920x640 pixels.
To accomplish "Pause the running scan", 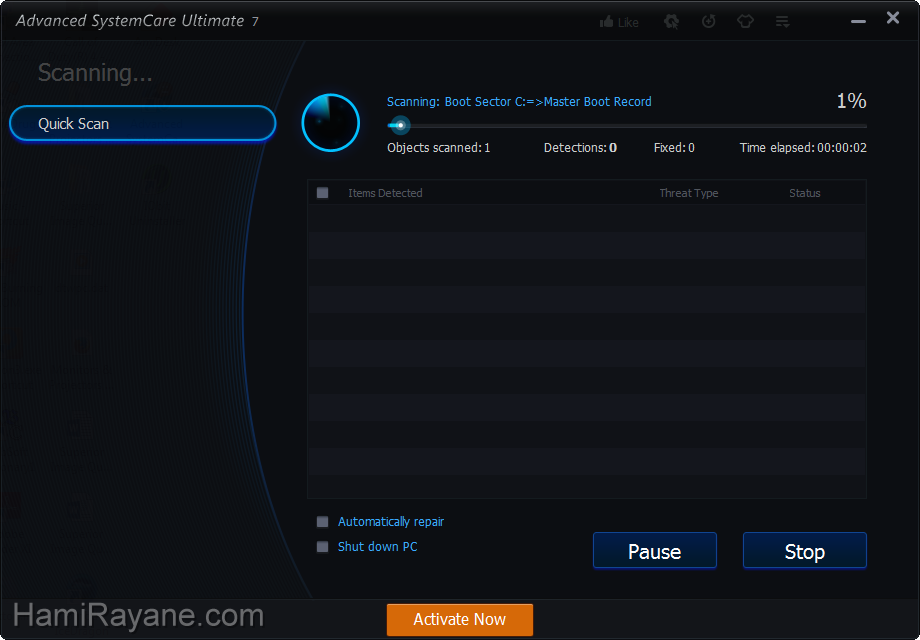I will click(655, 551).
